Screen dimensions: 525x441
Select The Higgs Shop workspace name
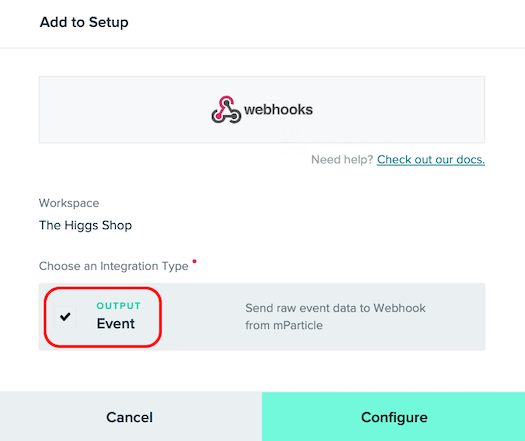tap(85, 225)
